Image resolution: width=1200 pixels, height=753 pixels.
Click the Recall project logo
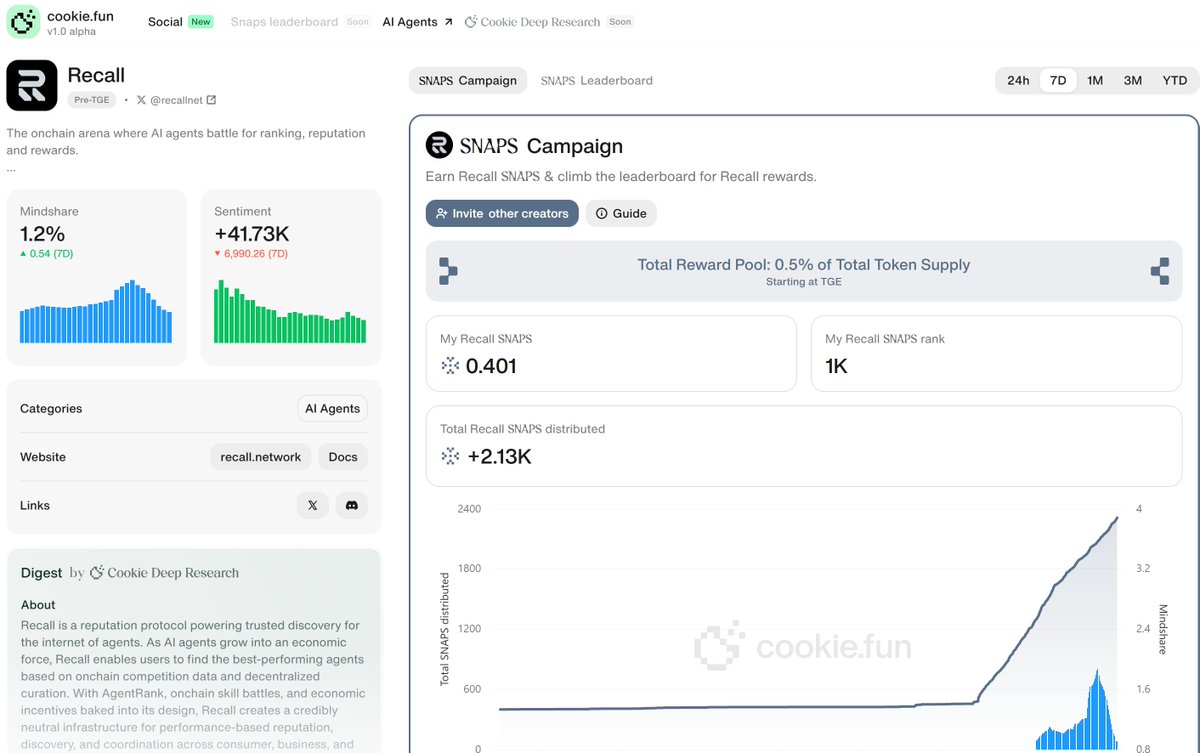point(32,85)
